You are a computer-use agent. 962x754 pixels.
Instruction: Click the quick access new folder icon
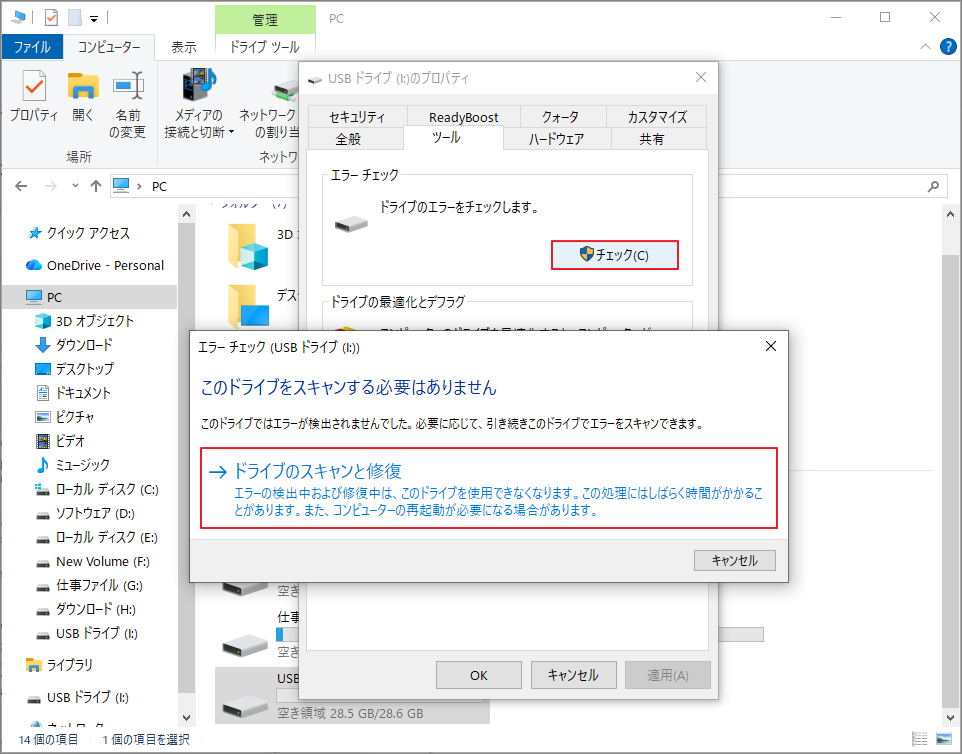(75, 18)
